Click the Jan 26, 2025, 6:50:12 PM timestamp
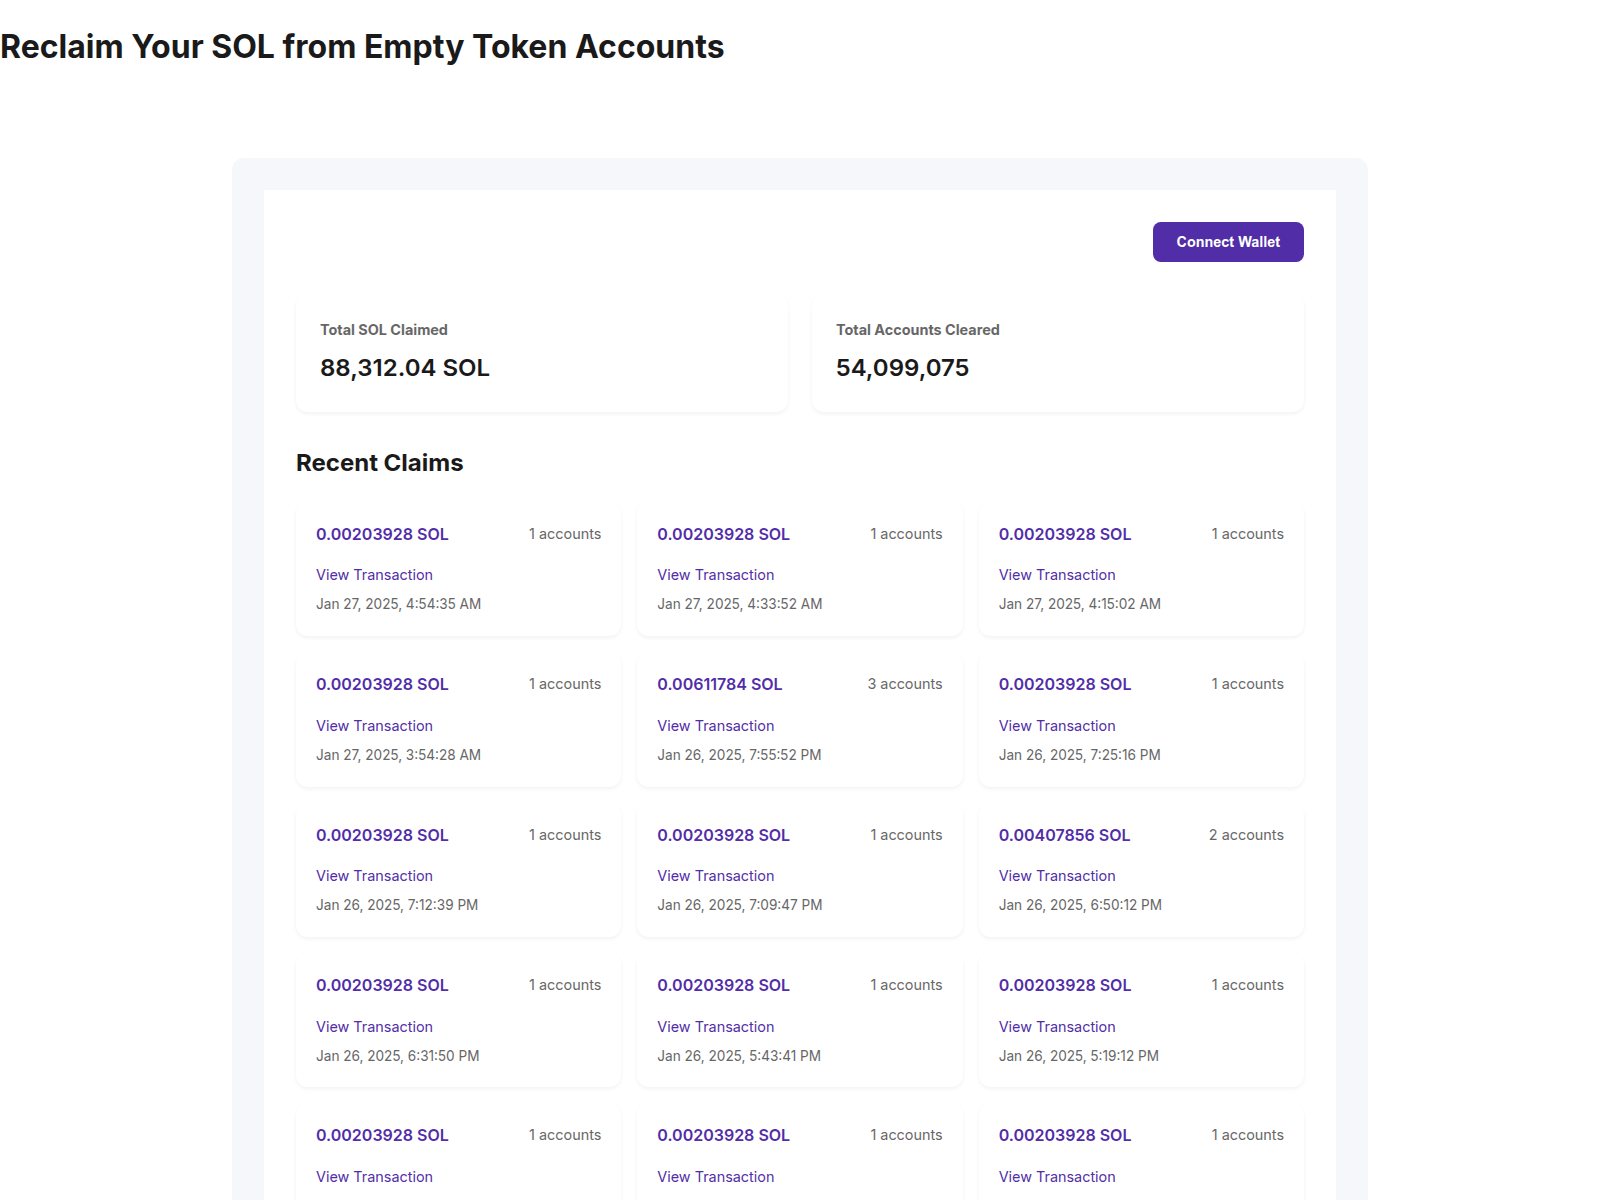 pyautogui.click(x=1080, y=905)
